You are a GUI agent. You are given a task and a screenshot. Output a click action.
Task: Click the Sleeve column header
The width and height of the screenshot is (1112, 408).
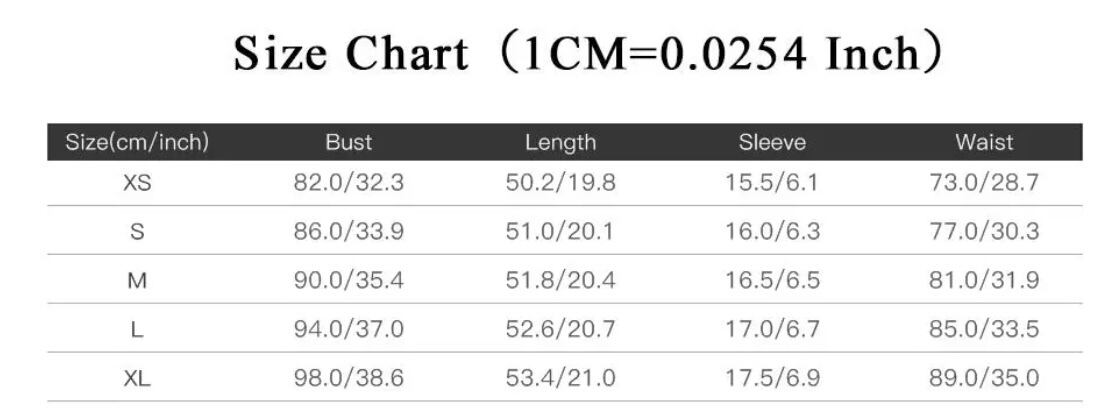(772, 143)
